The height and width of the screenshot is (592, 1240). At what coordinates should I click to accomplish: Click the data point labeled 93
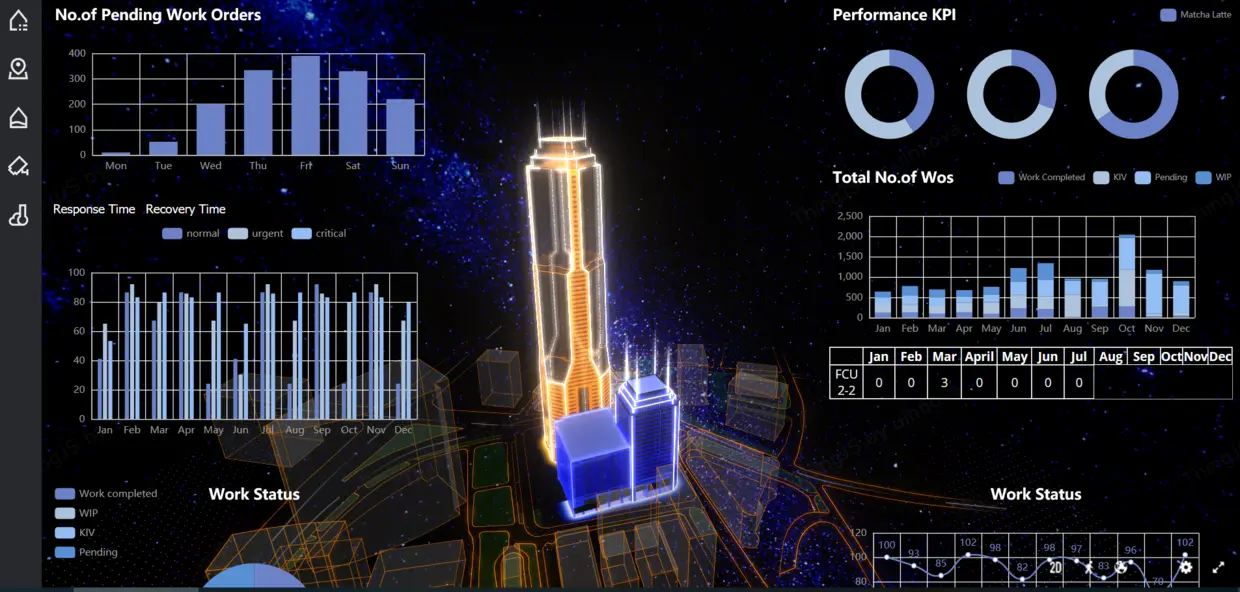(914, 566)
